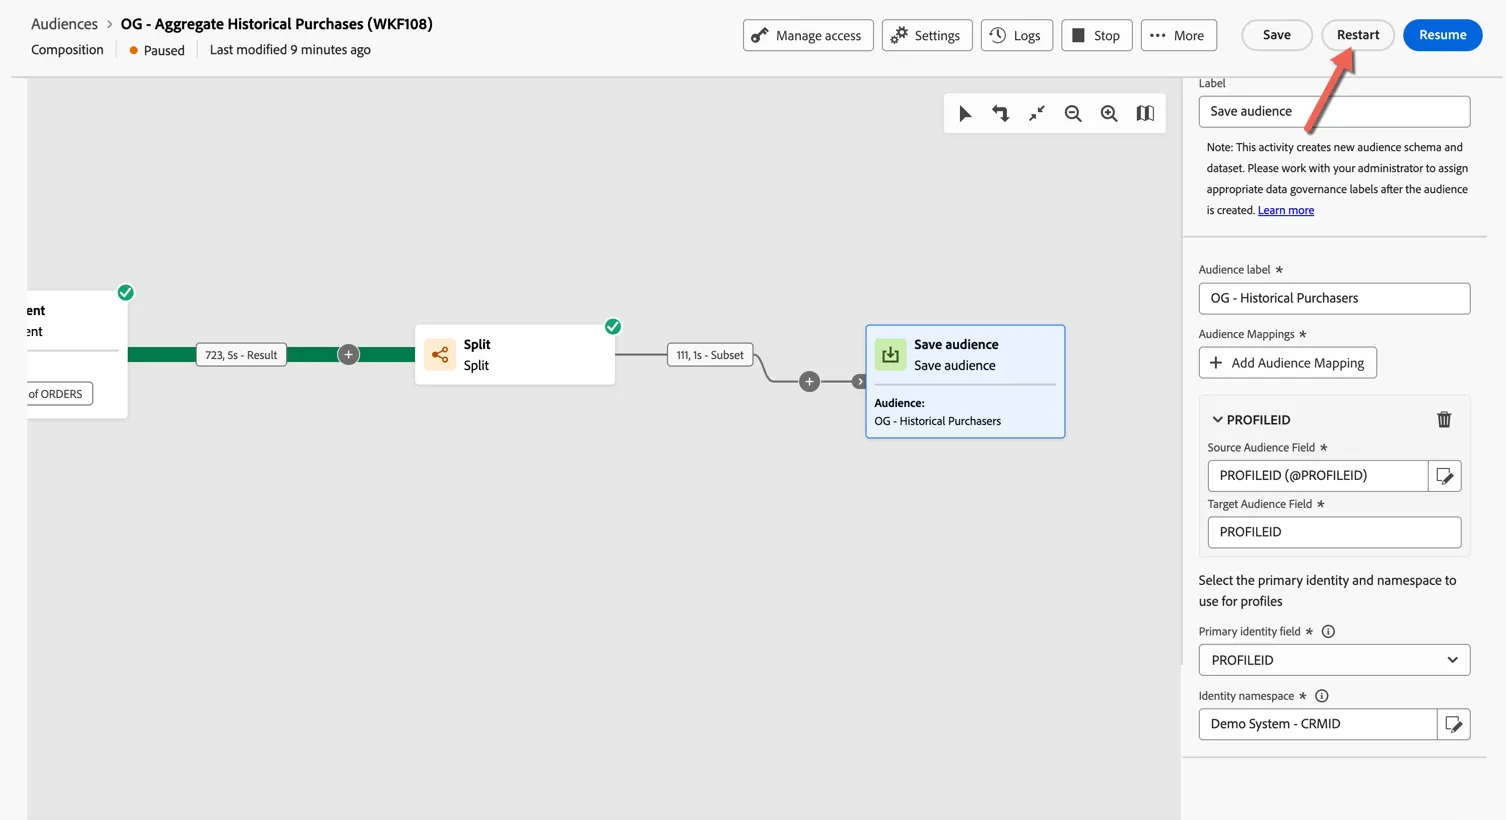Click the composition title 'OG - Aggregate Historical Purchases (WKF108)'
This screenshot has height=820, width=1506.
tap(277, 24)
